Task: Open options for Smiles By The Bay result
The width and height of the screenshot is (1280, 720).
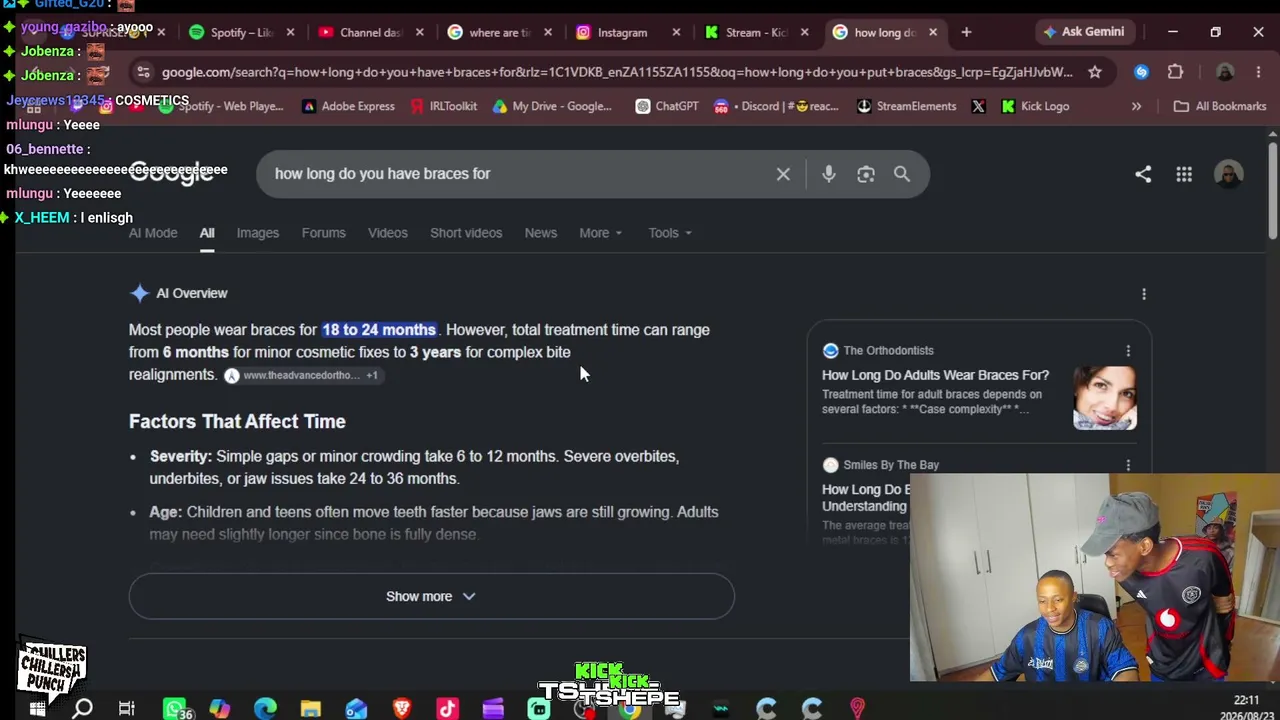Action: click(1128, 465)
